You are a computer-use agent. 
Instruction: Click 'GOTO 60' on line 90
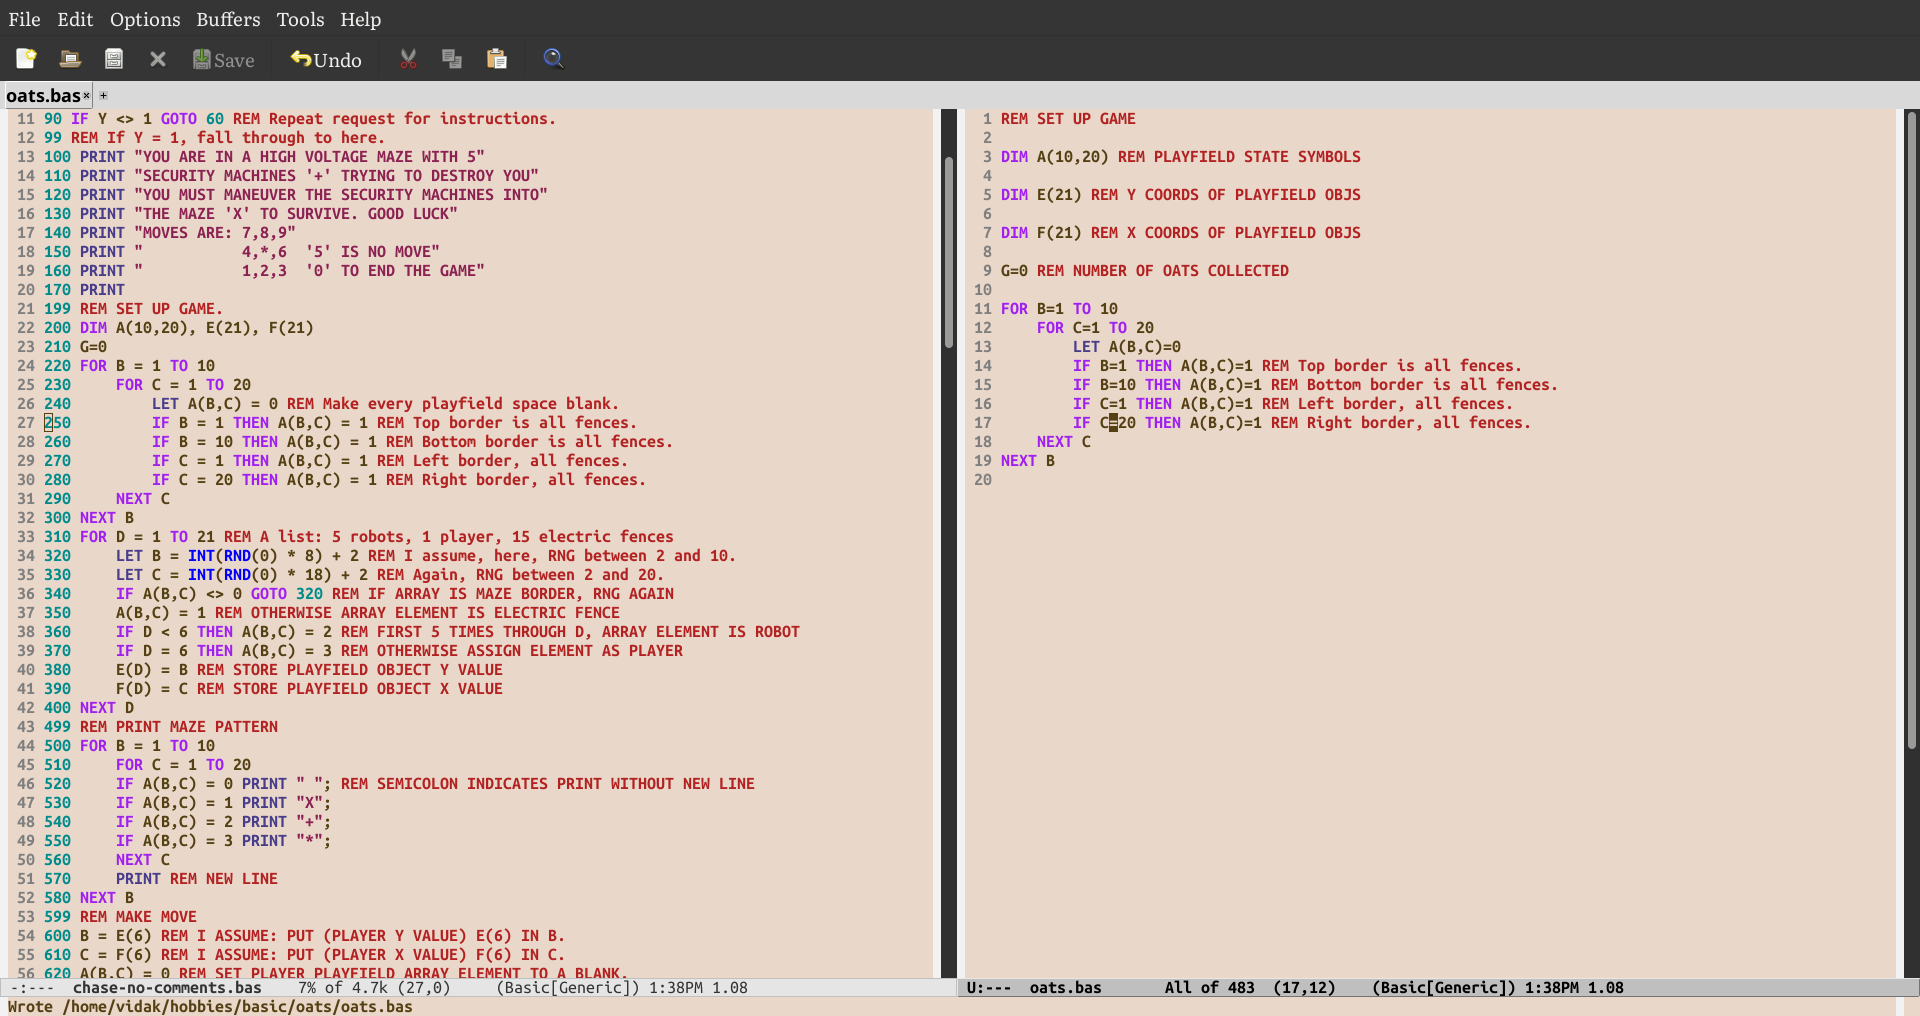pos(192,119)
